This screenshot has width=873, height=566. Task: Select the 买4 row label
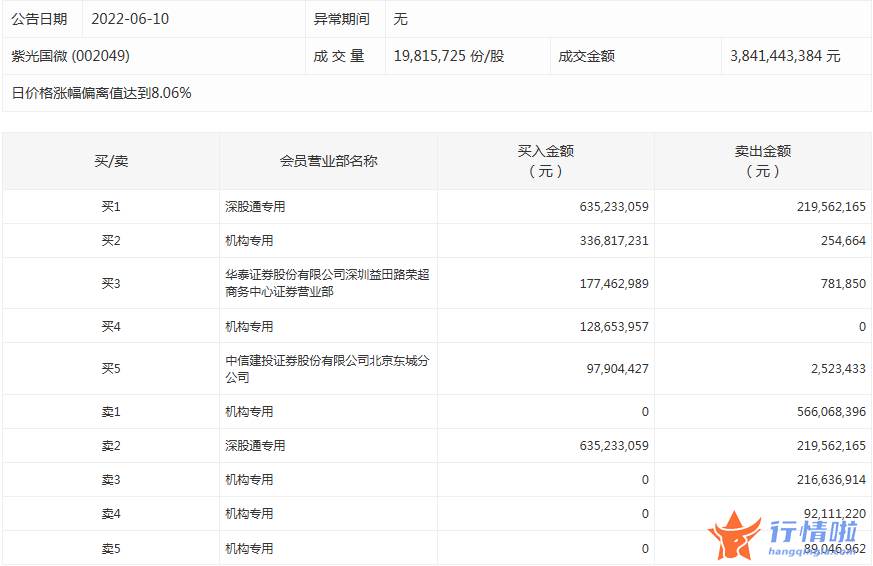click(111, 326)
